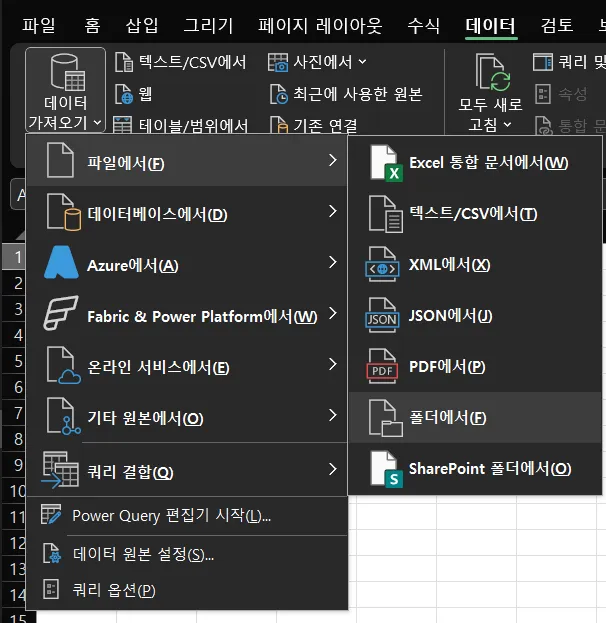Image resolution: width=606 pixels, height=623 pixels.
Task: Expand the 쿼리 결합 submenu arrow
Action: tap(332, 469)
